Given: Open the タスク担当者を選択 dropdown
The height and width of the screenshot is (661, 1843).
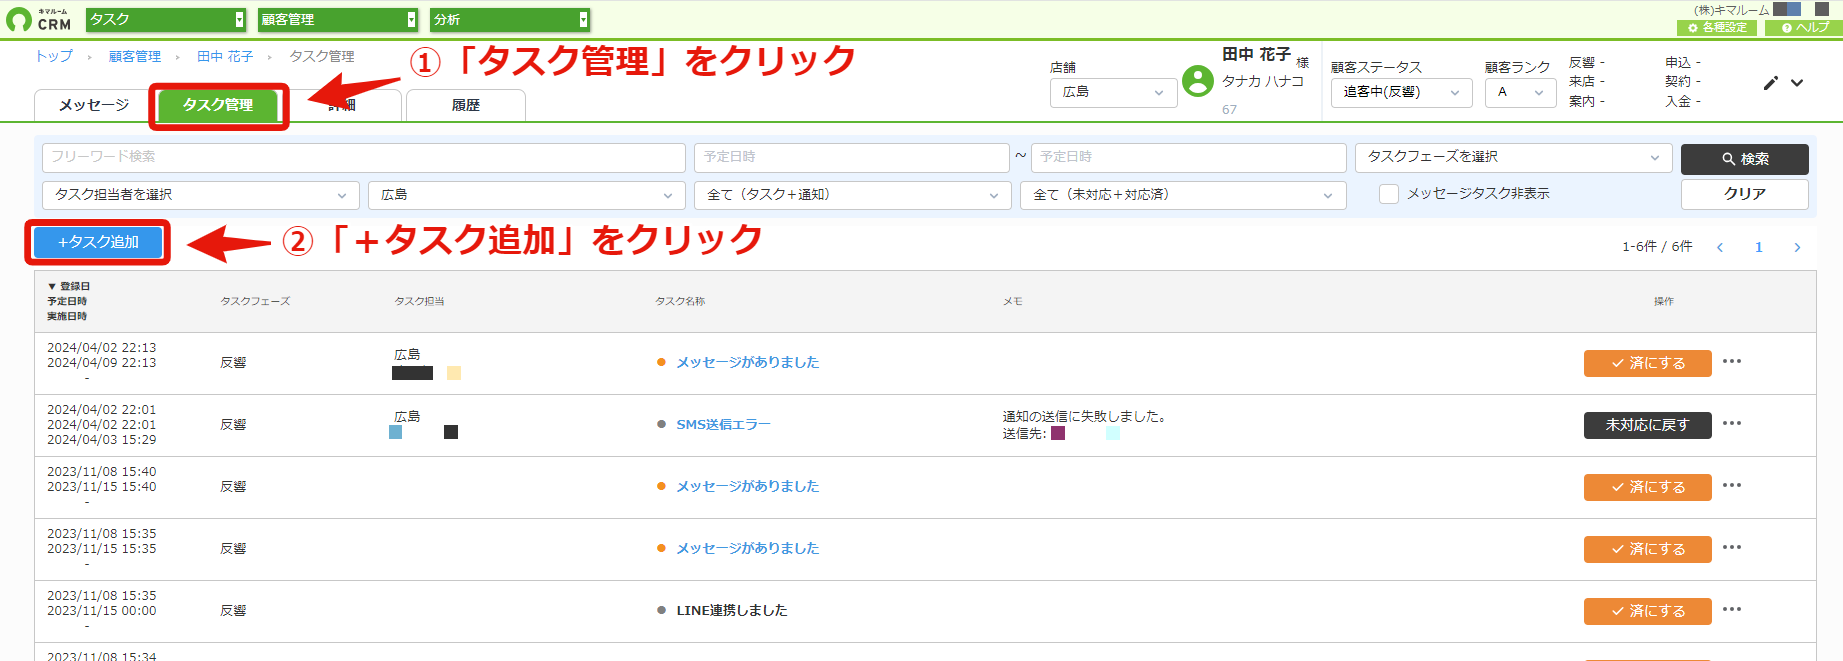Looking at the screenshot, I should [200, 195].
